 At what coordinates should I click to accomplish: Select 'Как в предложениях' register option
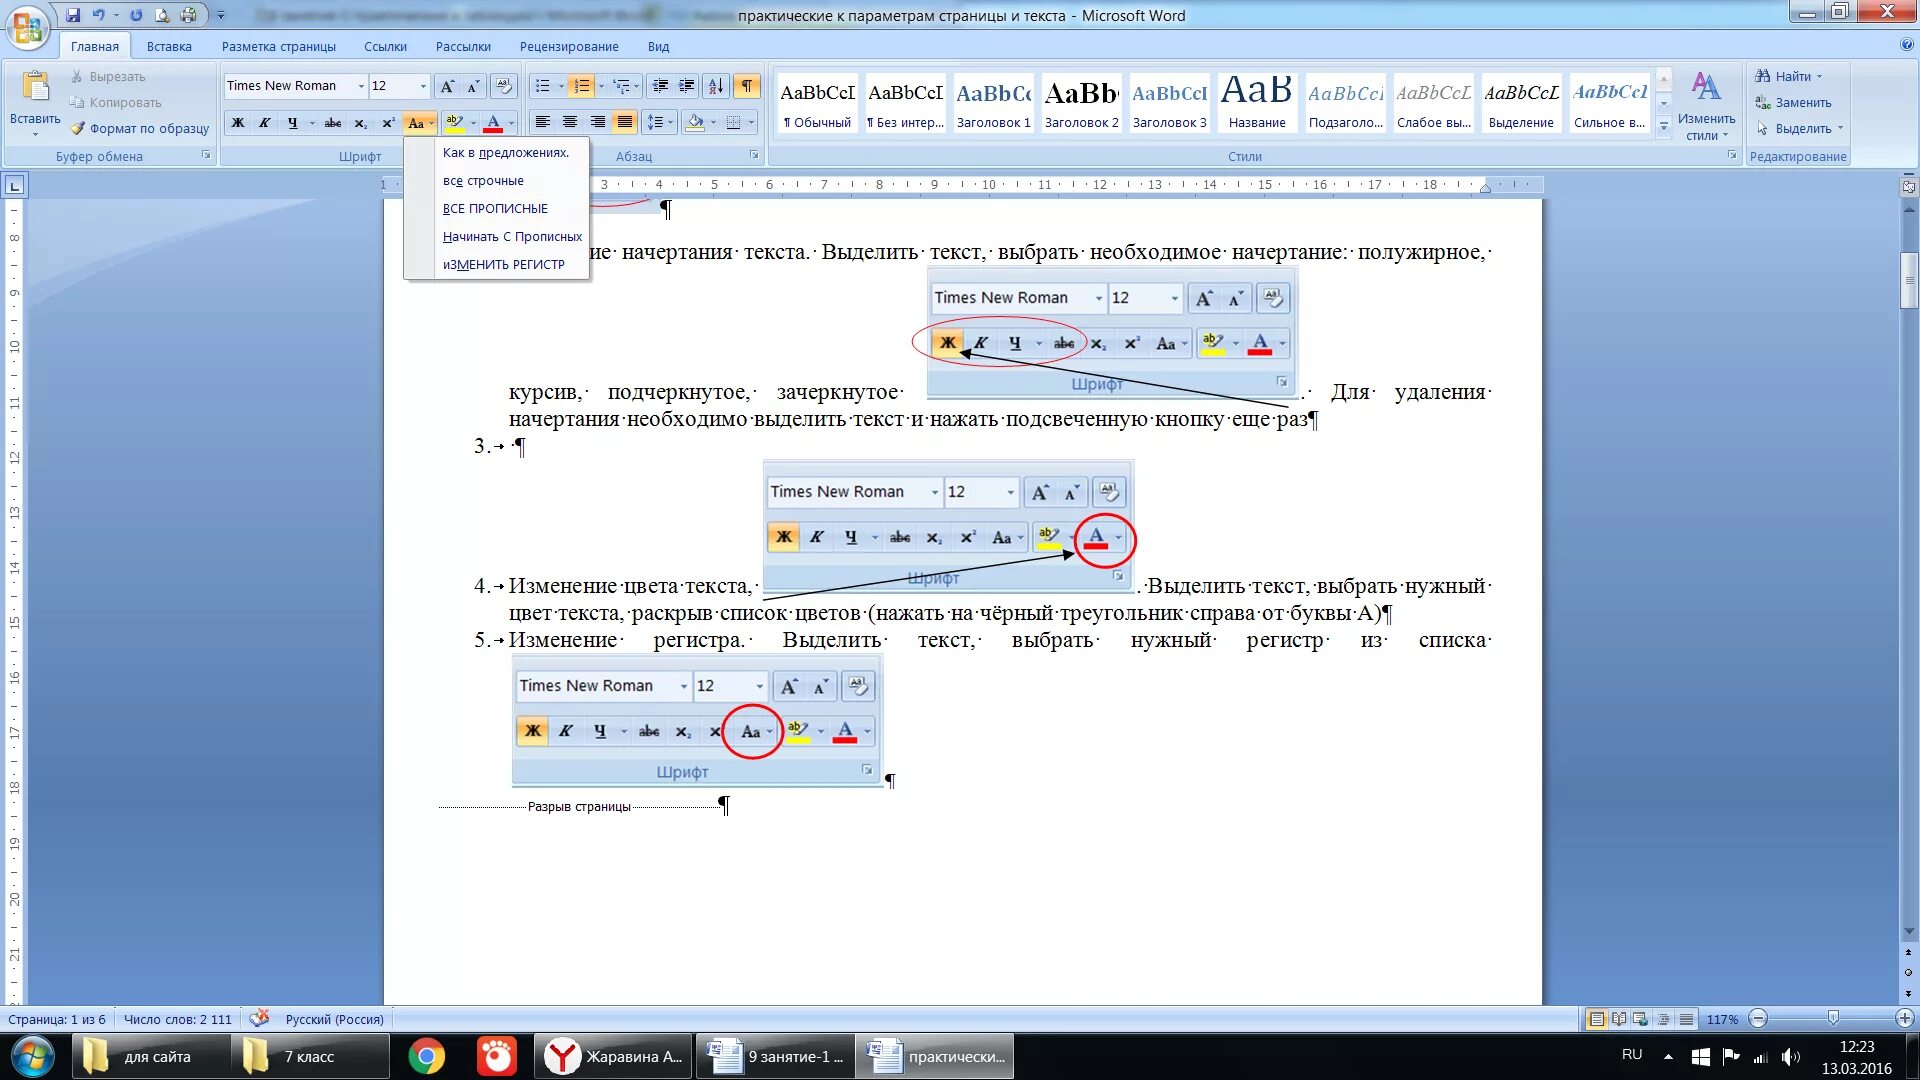point(505,152)
